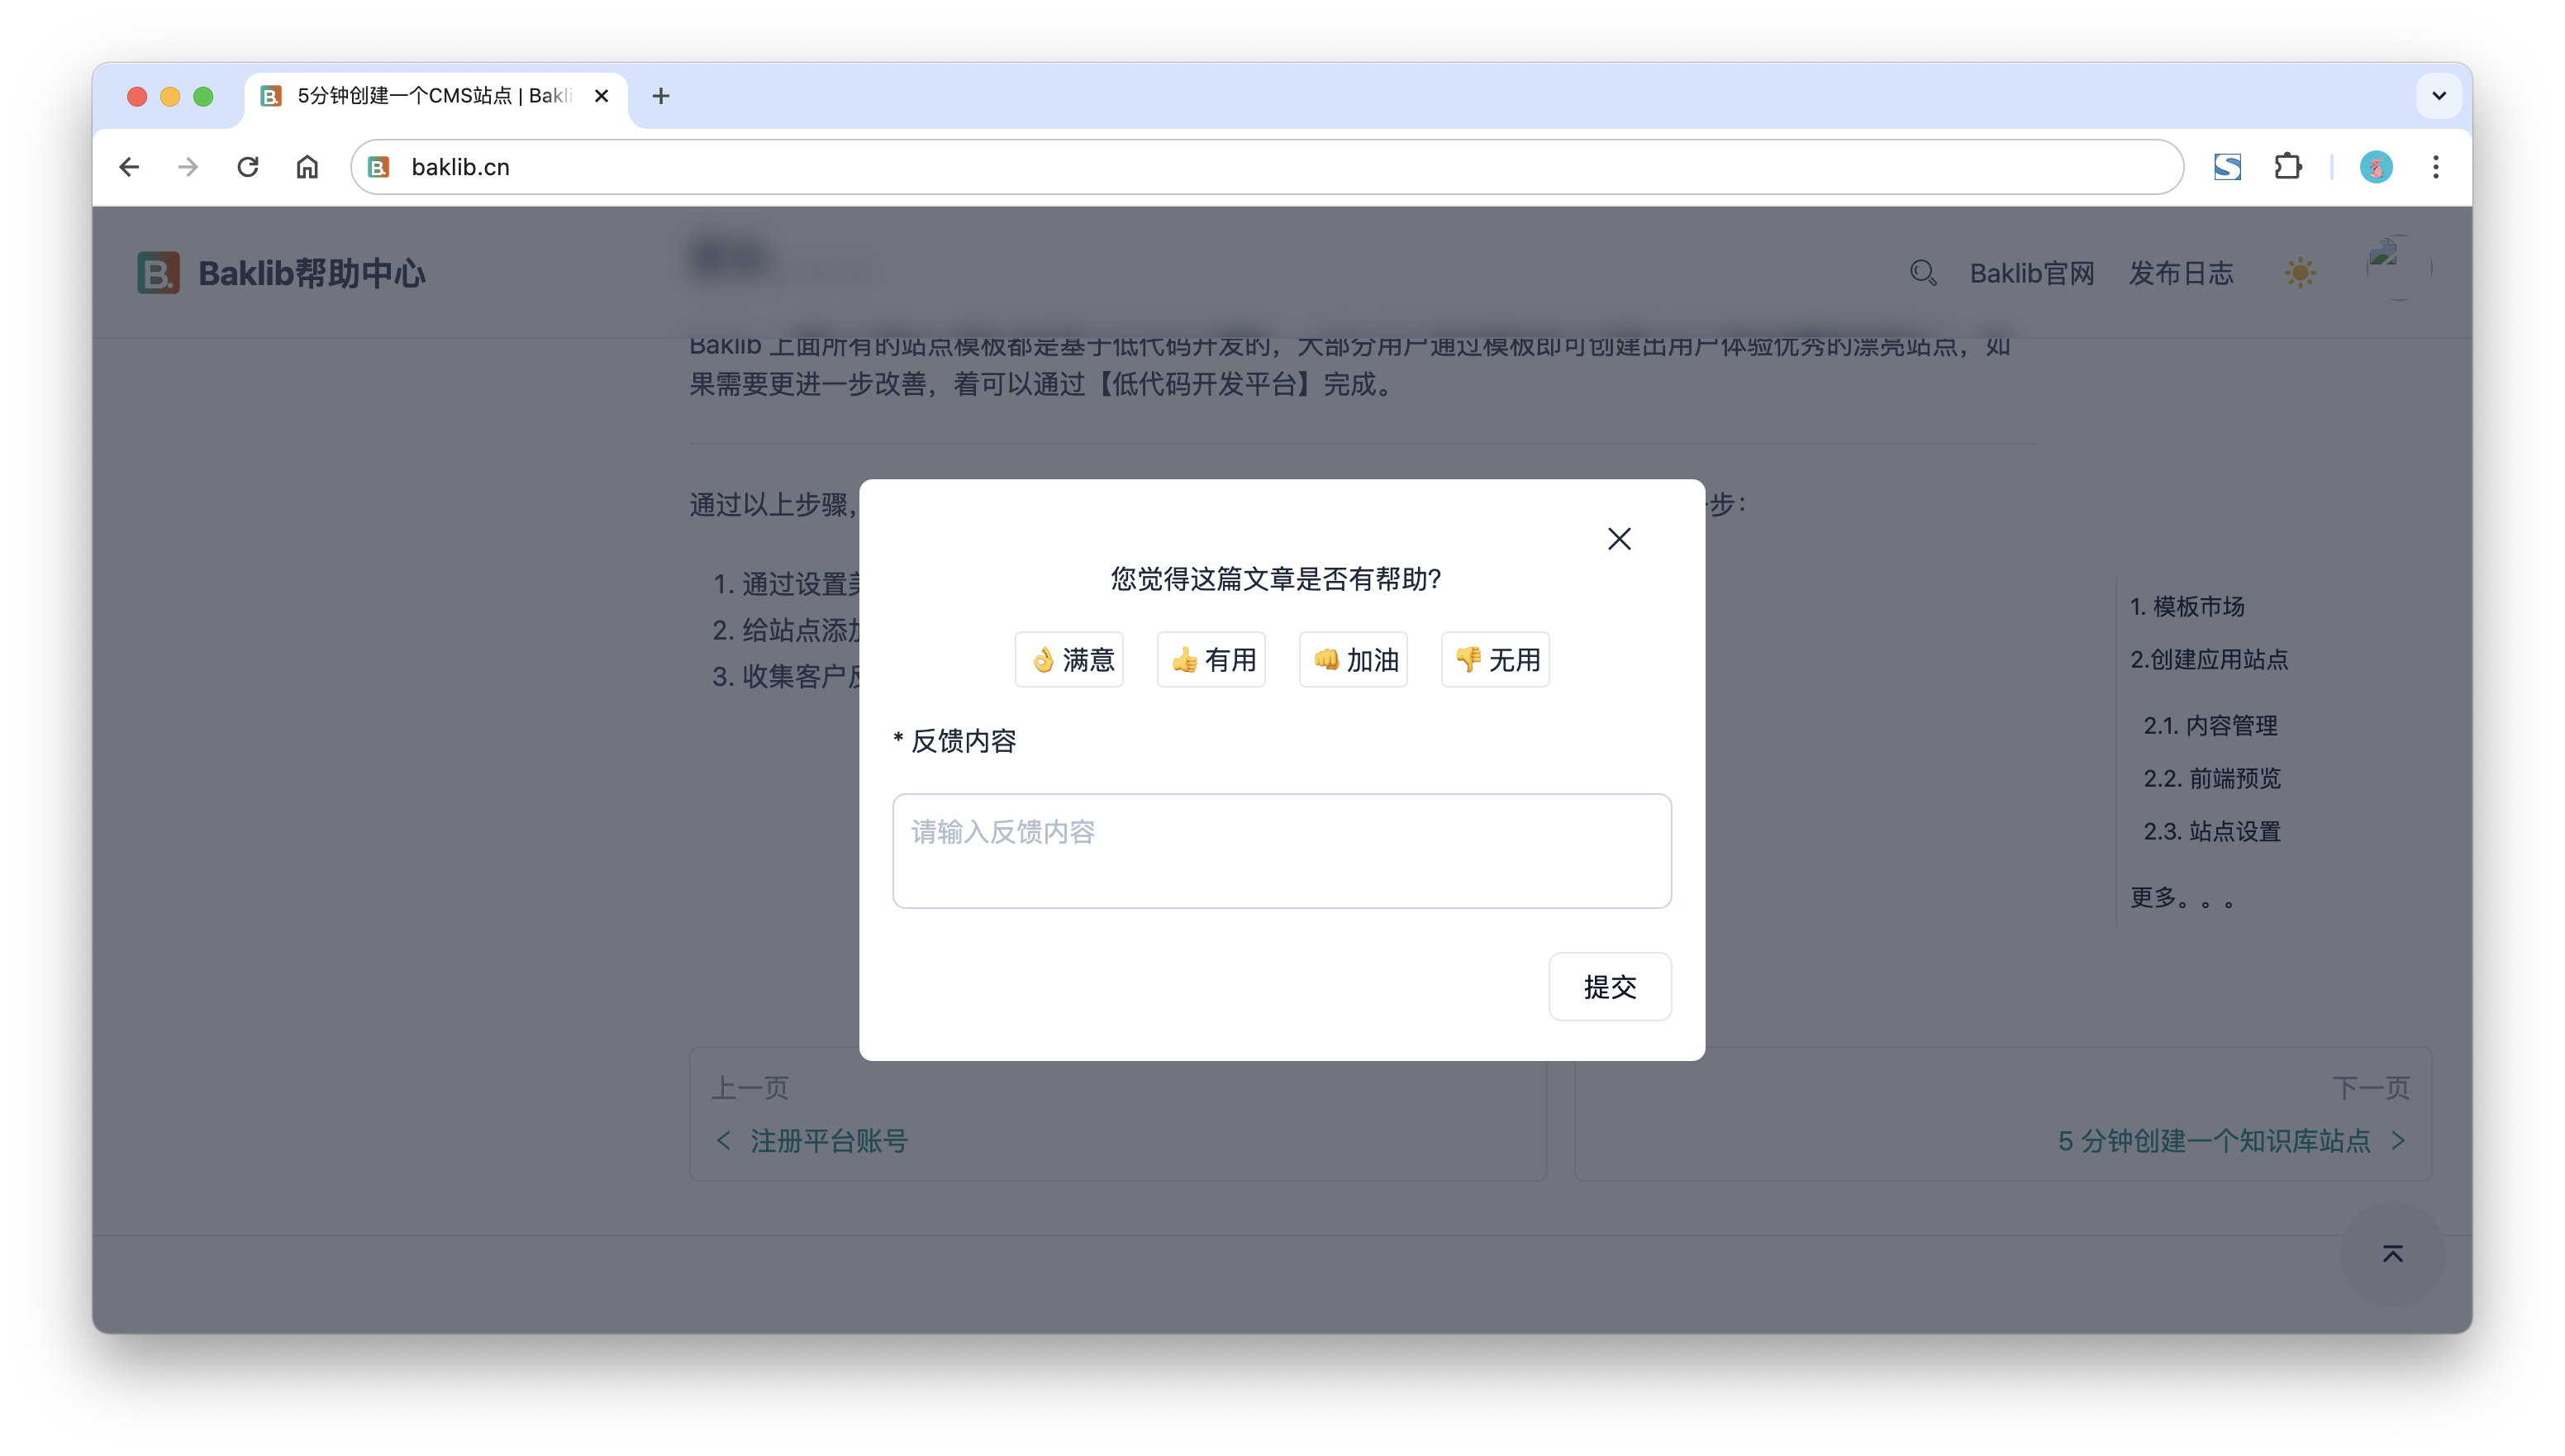Open the site search magnifier

click(1923, 273)
